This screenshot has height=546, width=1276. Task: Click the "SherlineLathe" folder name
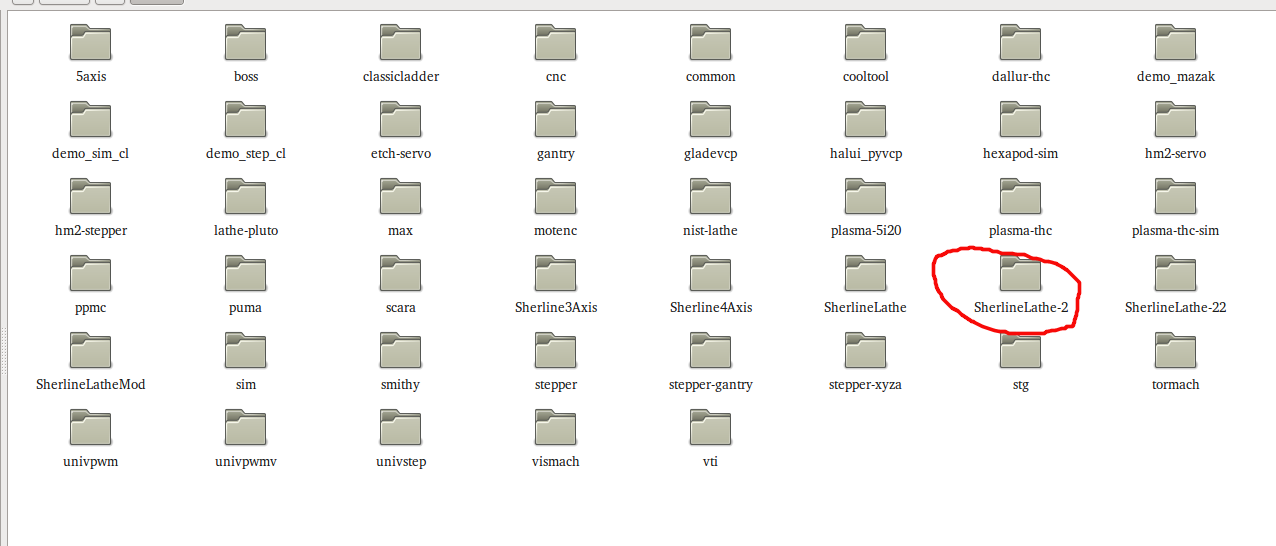[865, 307]
